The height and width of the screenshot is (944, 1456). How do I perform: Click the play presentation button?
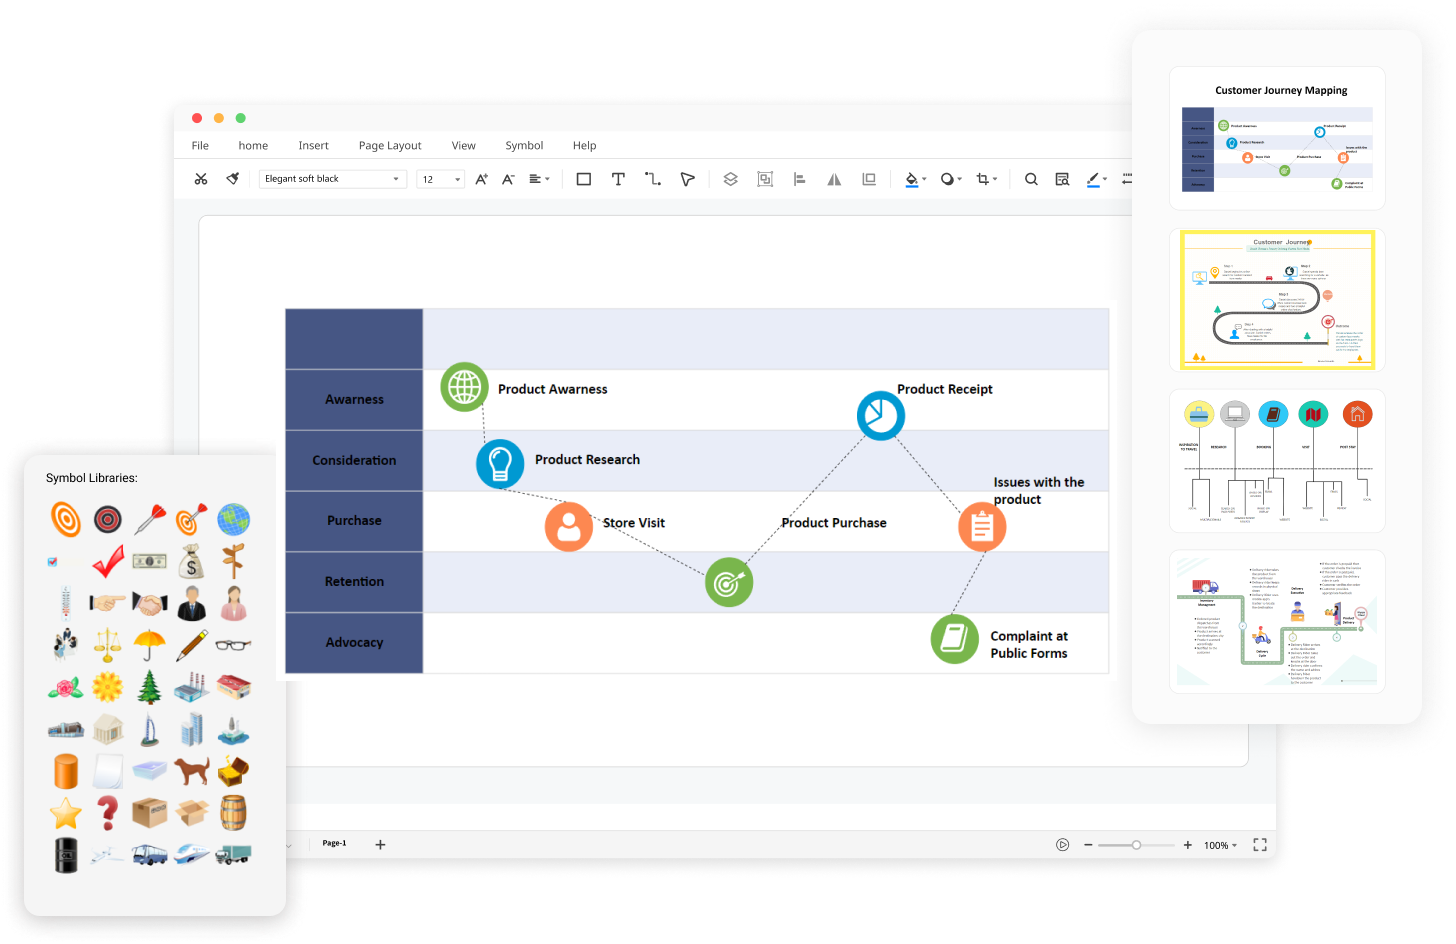[x=1062, y=845]
